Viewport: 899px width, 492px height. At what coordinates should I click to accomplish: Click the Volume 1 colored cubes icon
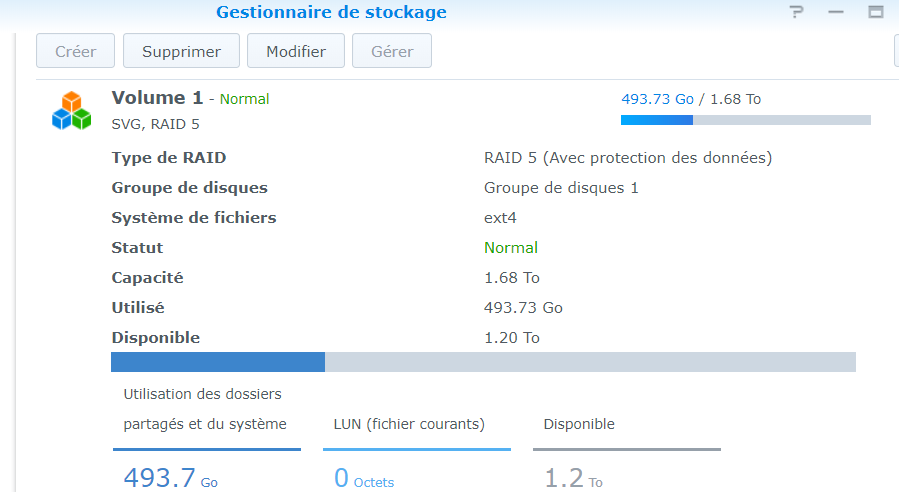click(x=71, y=110)
